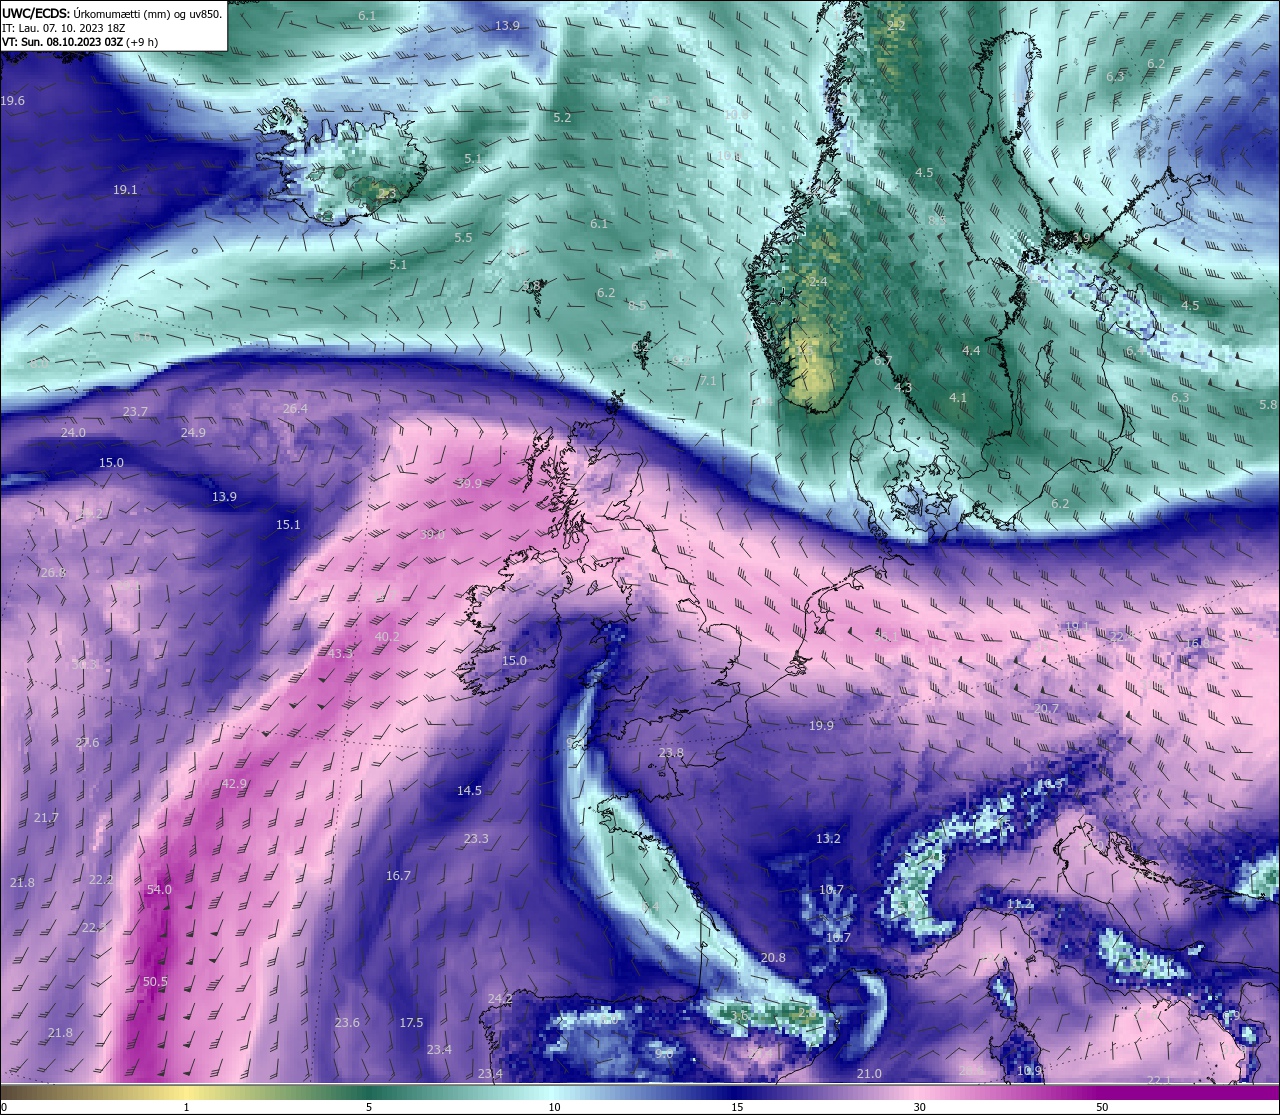Click the 39.9 value west of Scotland
Screen dimensions: 1280x1115
click(x=469, y=484)
